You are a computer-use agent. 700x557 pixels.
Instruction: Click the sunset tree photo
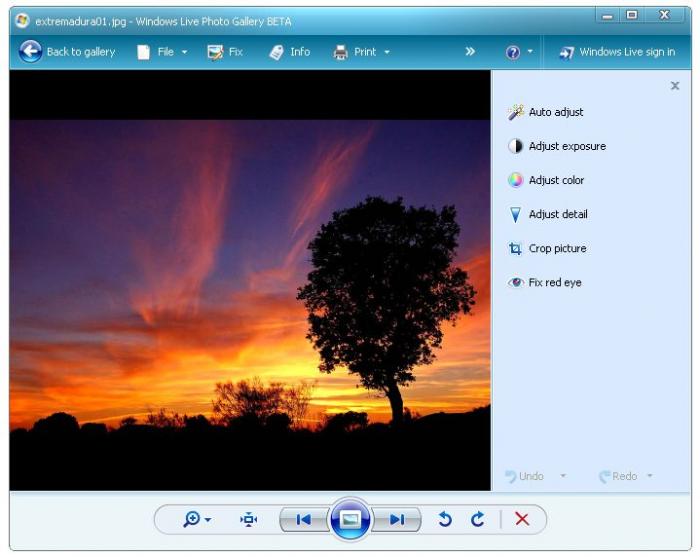click(x=250, y=279)
